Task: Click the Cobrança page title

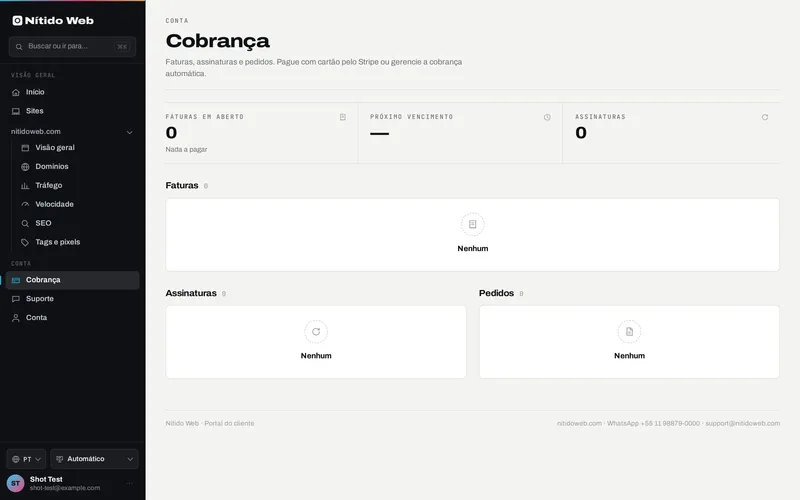Action: click(217, 41)
